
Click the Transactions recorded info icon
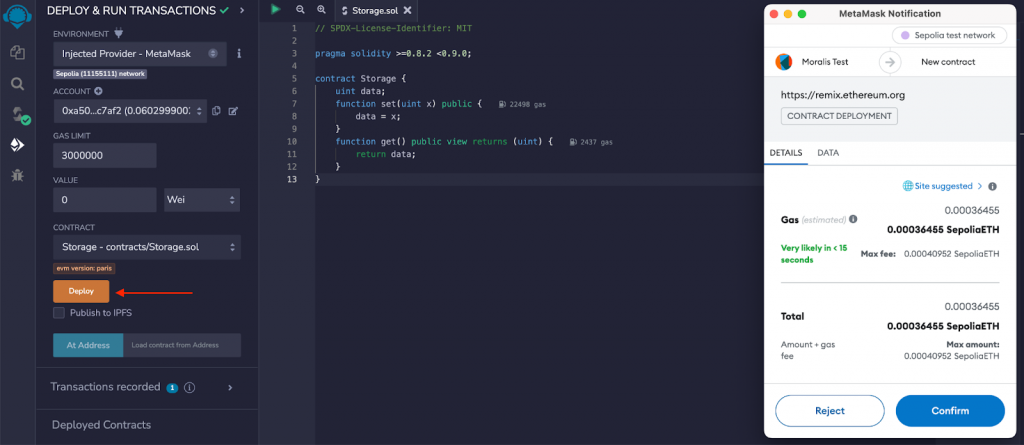coord(189,387)
